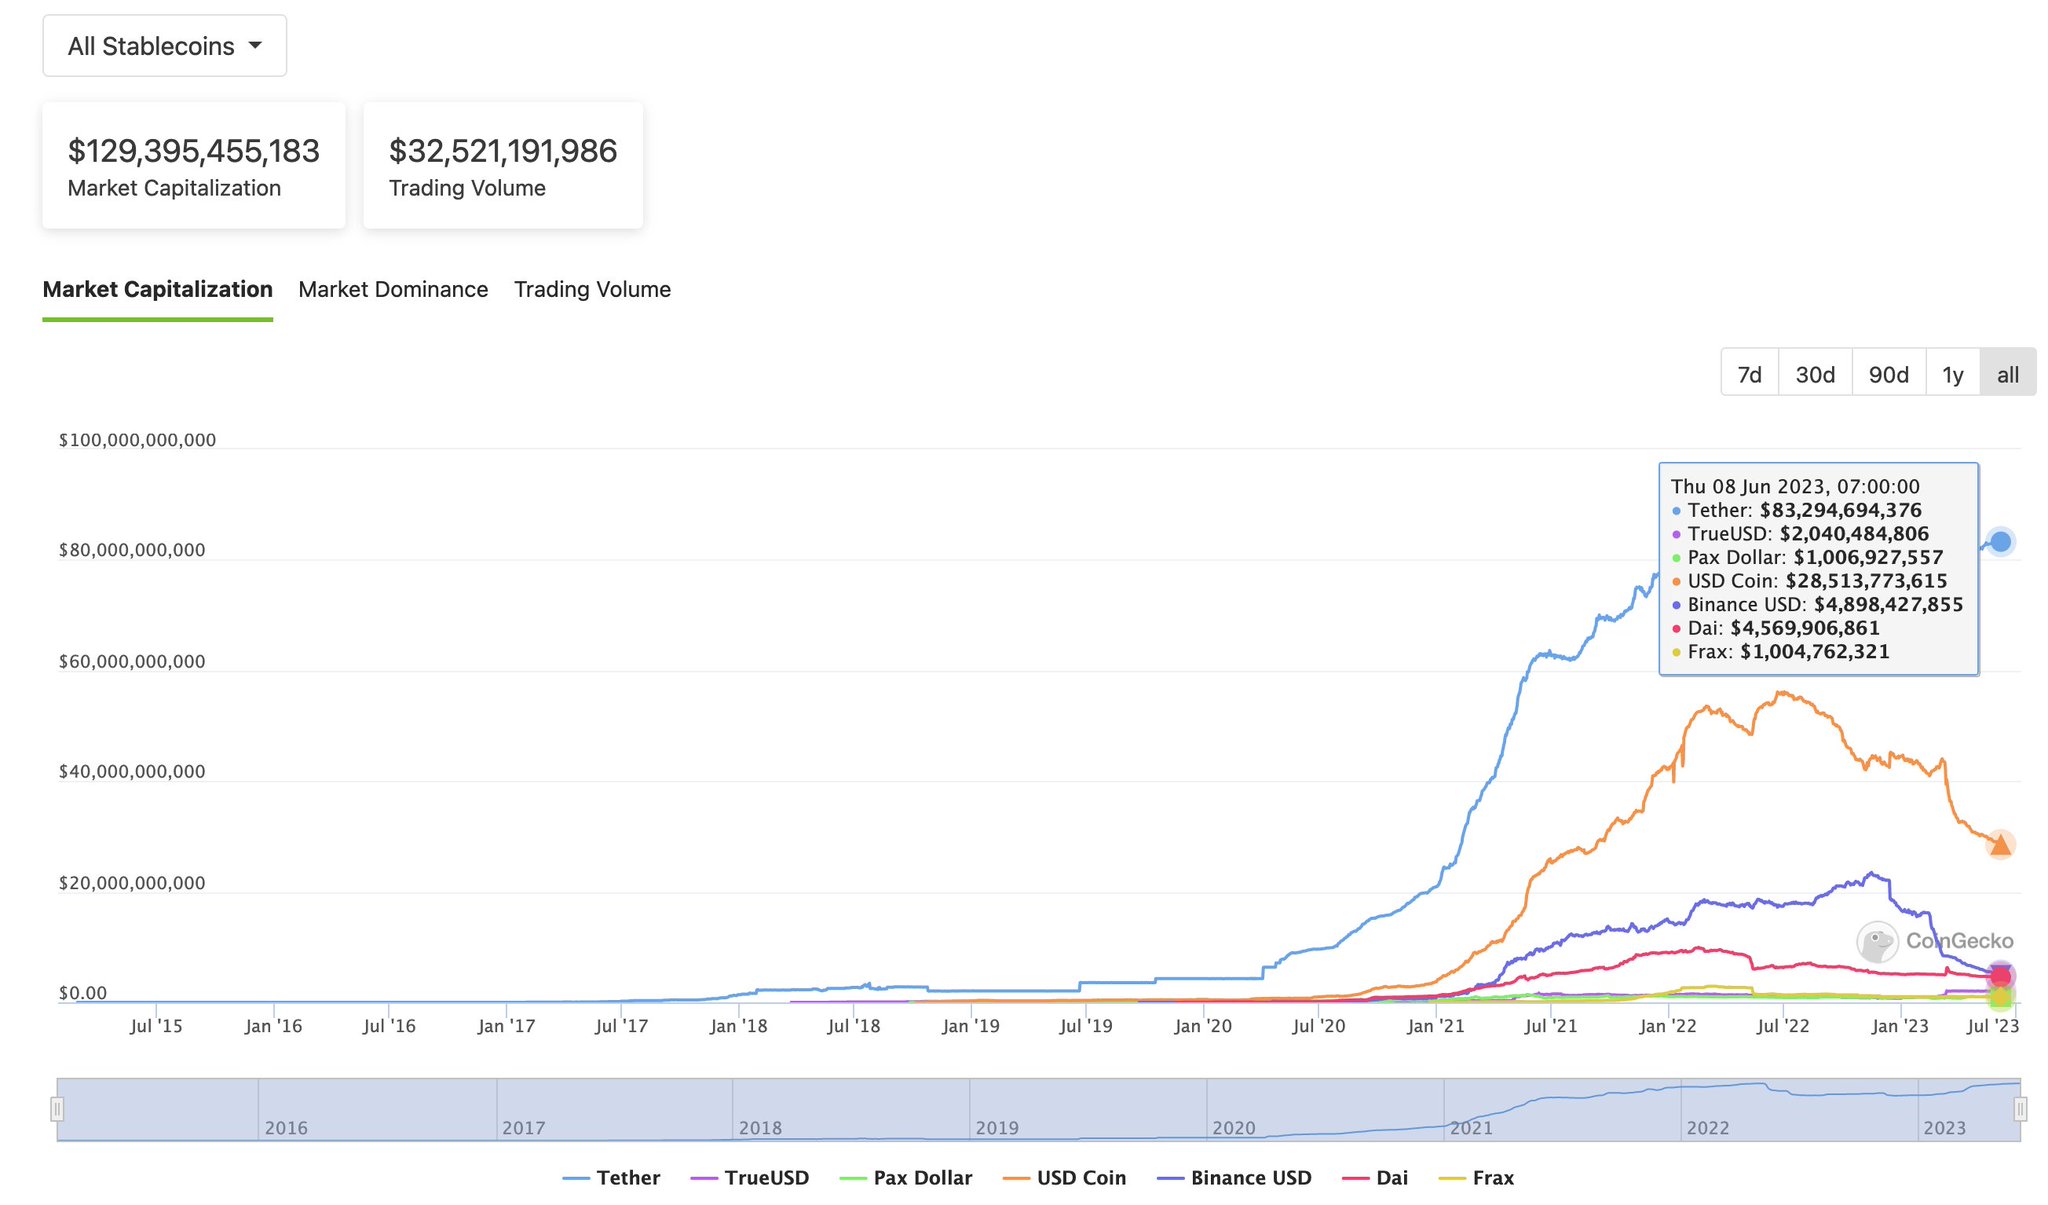Switch to Trading Volume tab

pyautogui.click(x=592, y=290)
